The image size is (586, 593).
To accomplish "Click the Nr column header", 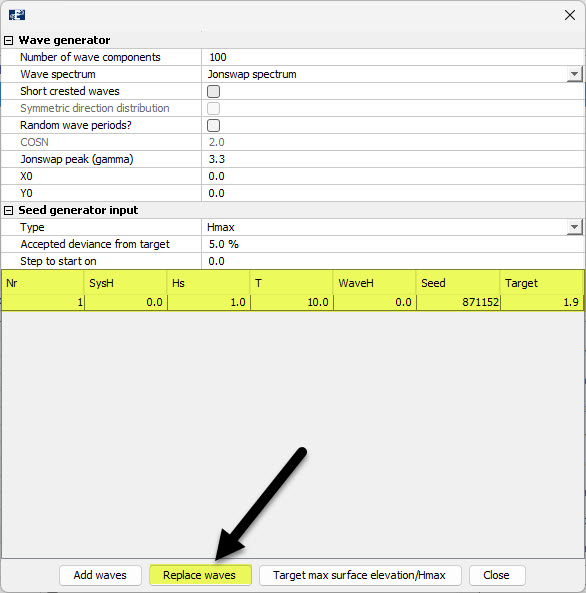I will [43, 283].
